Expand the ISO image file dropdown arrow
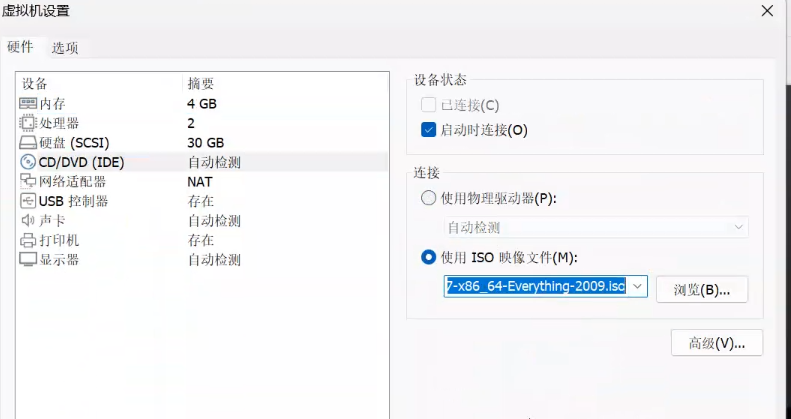The width and height of the screenshot is (791, 419). [x=637, y=288]
